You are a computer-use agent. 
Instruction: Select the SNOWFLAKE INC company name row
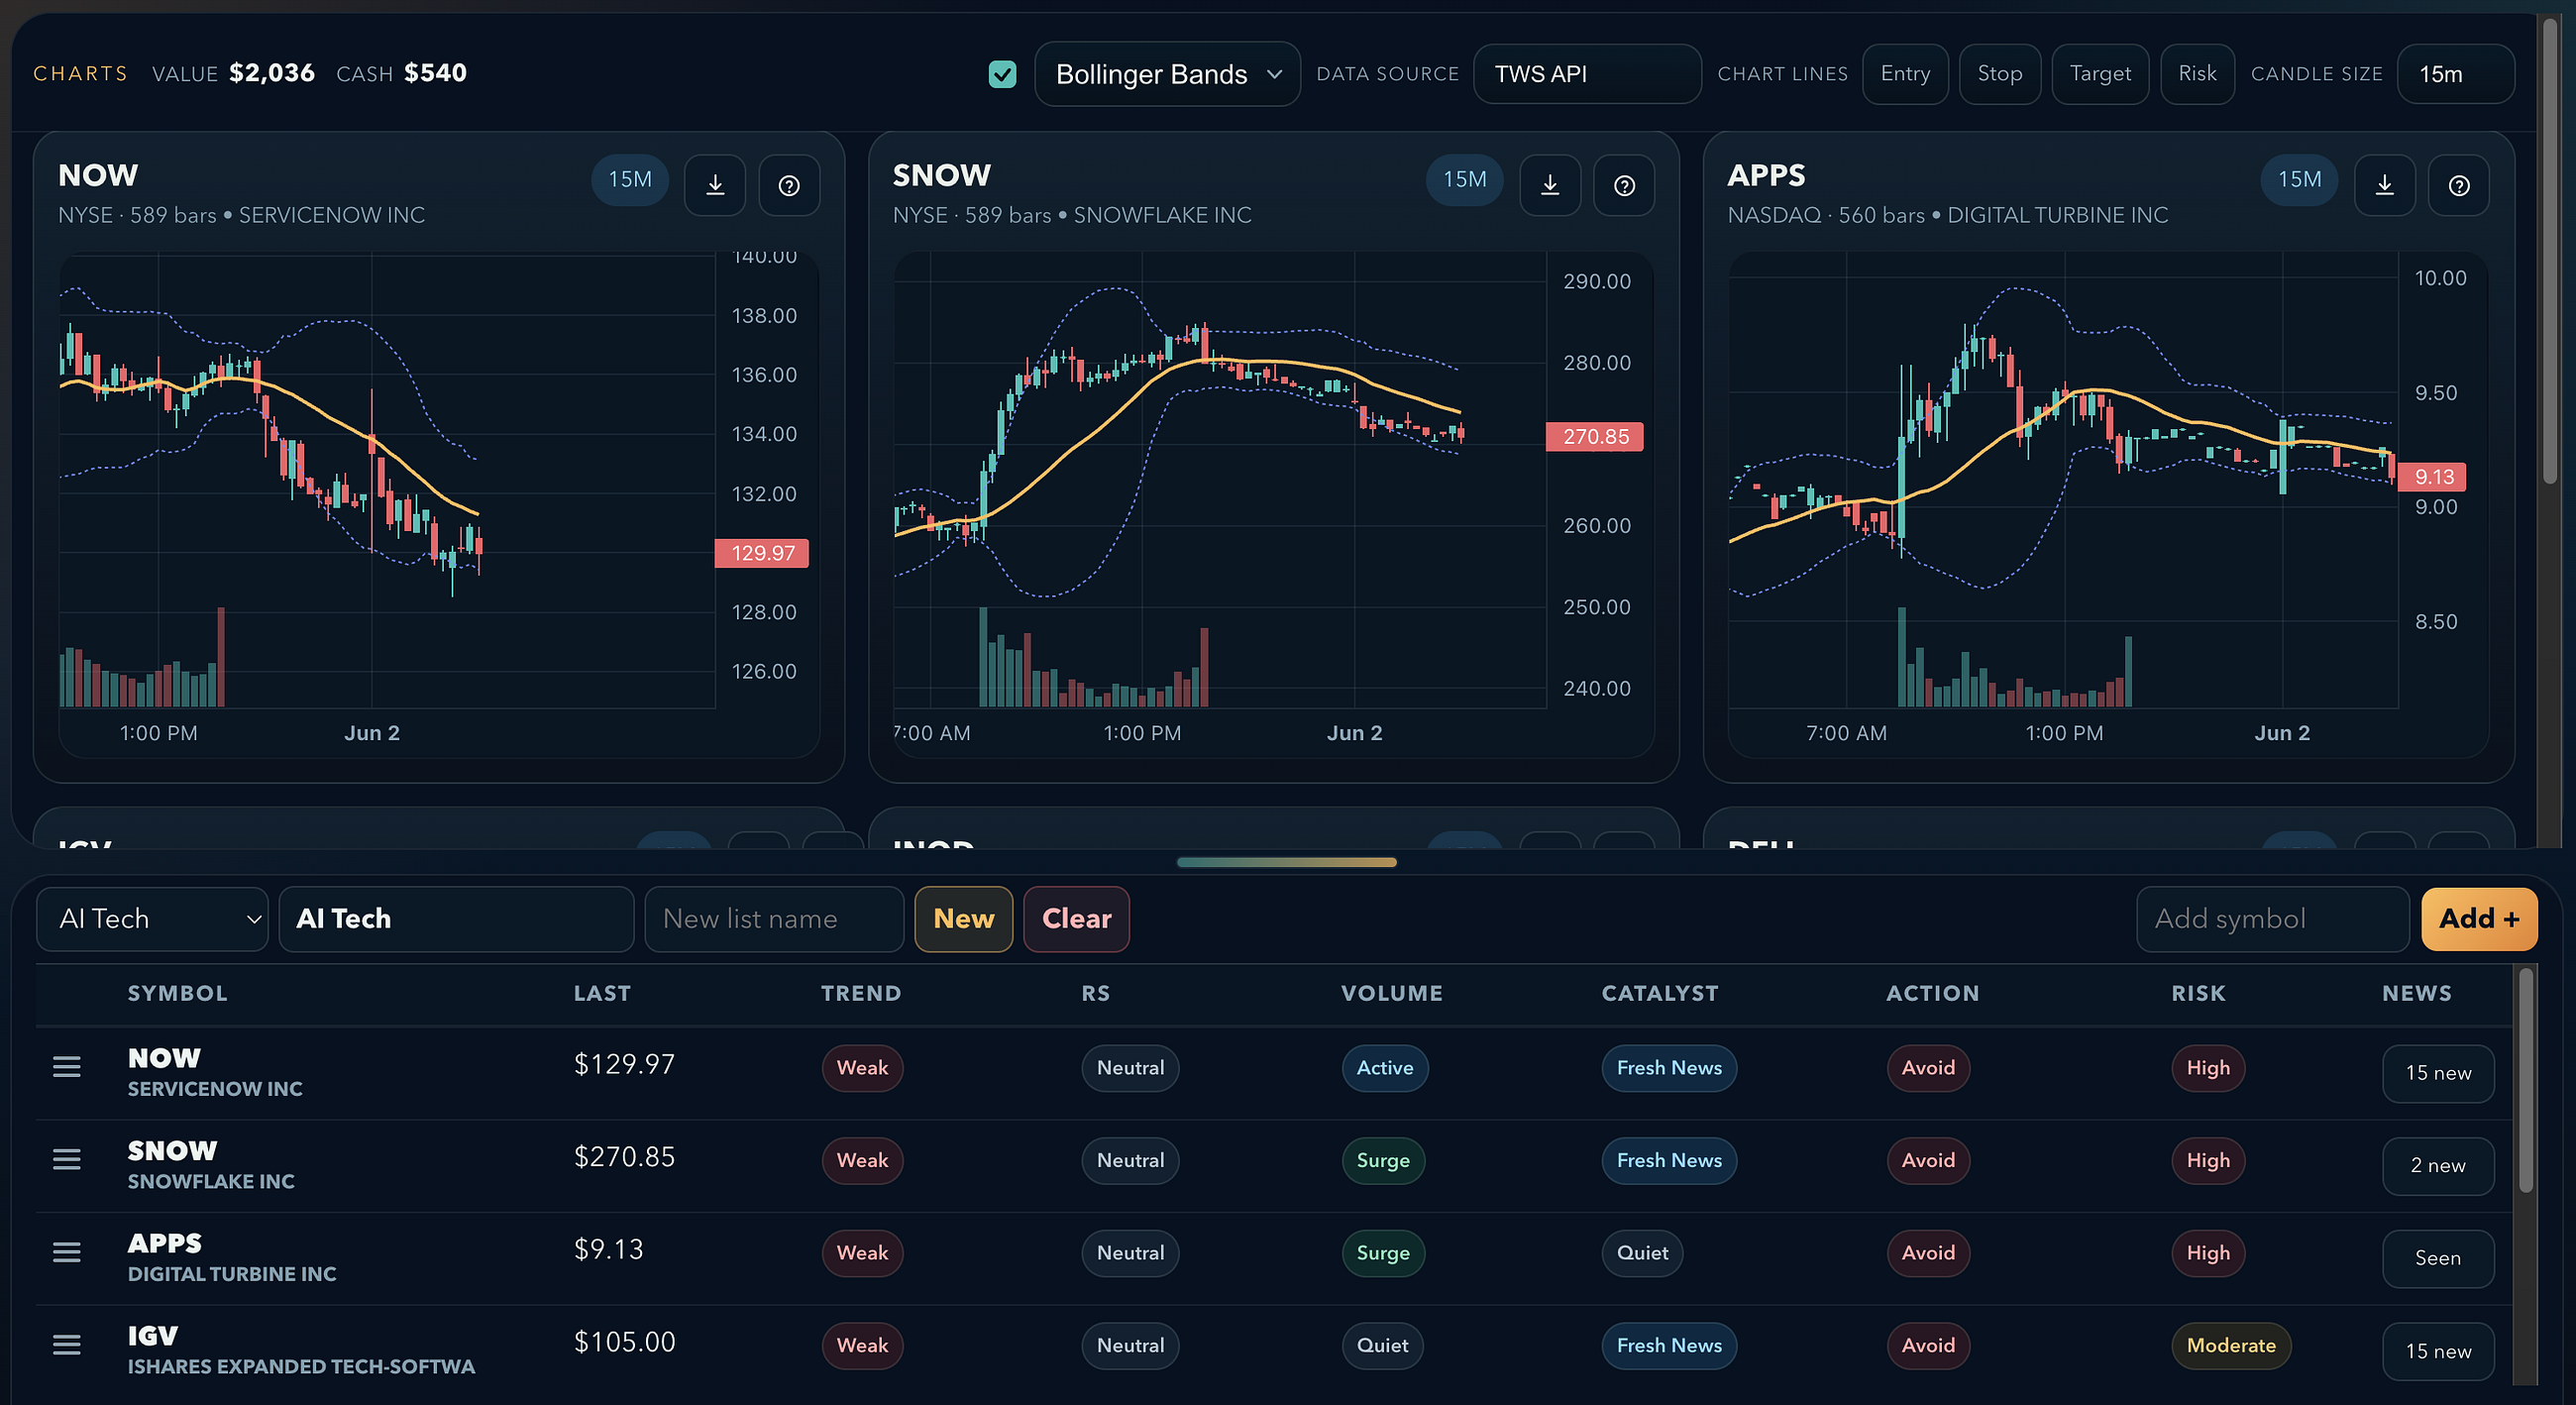211,1182
